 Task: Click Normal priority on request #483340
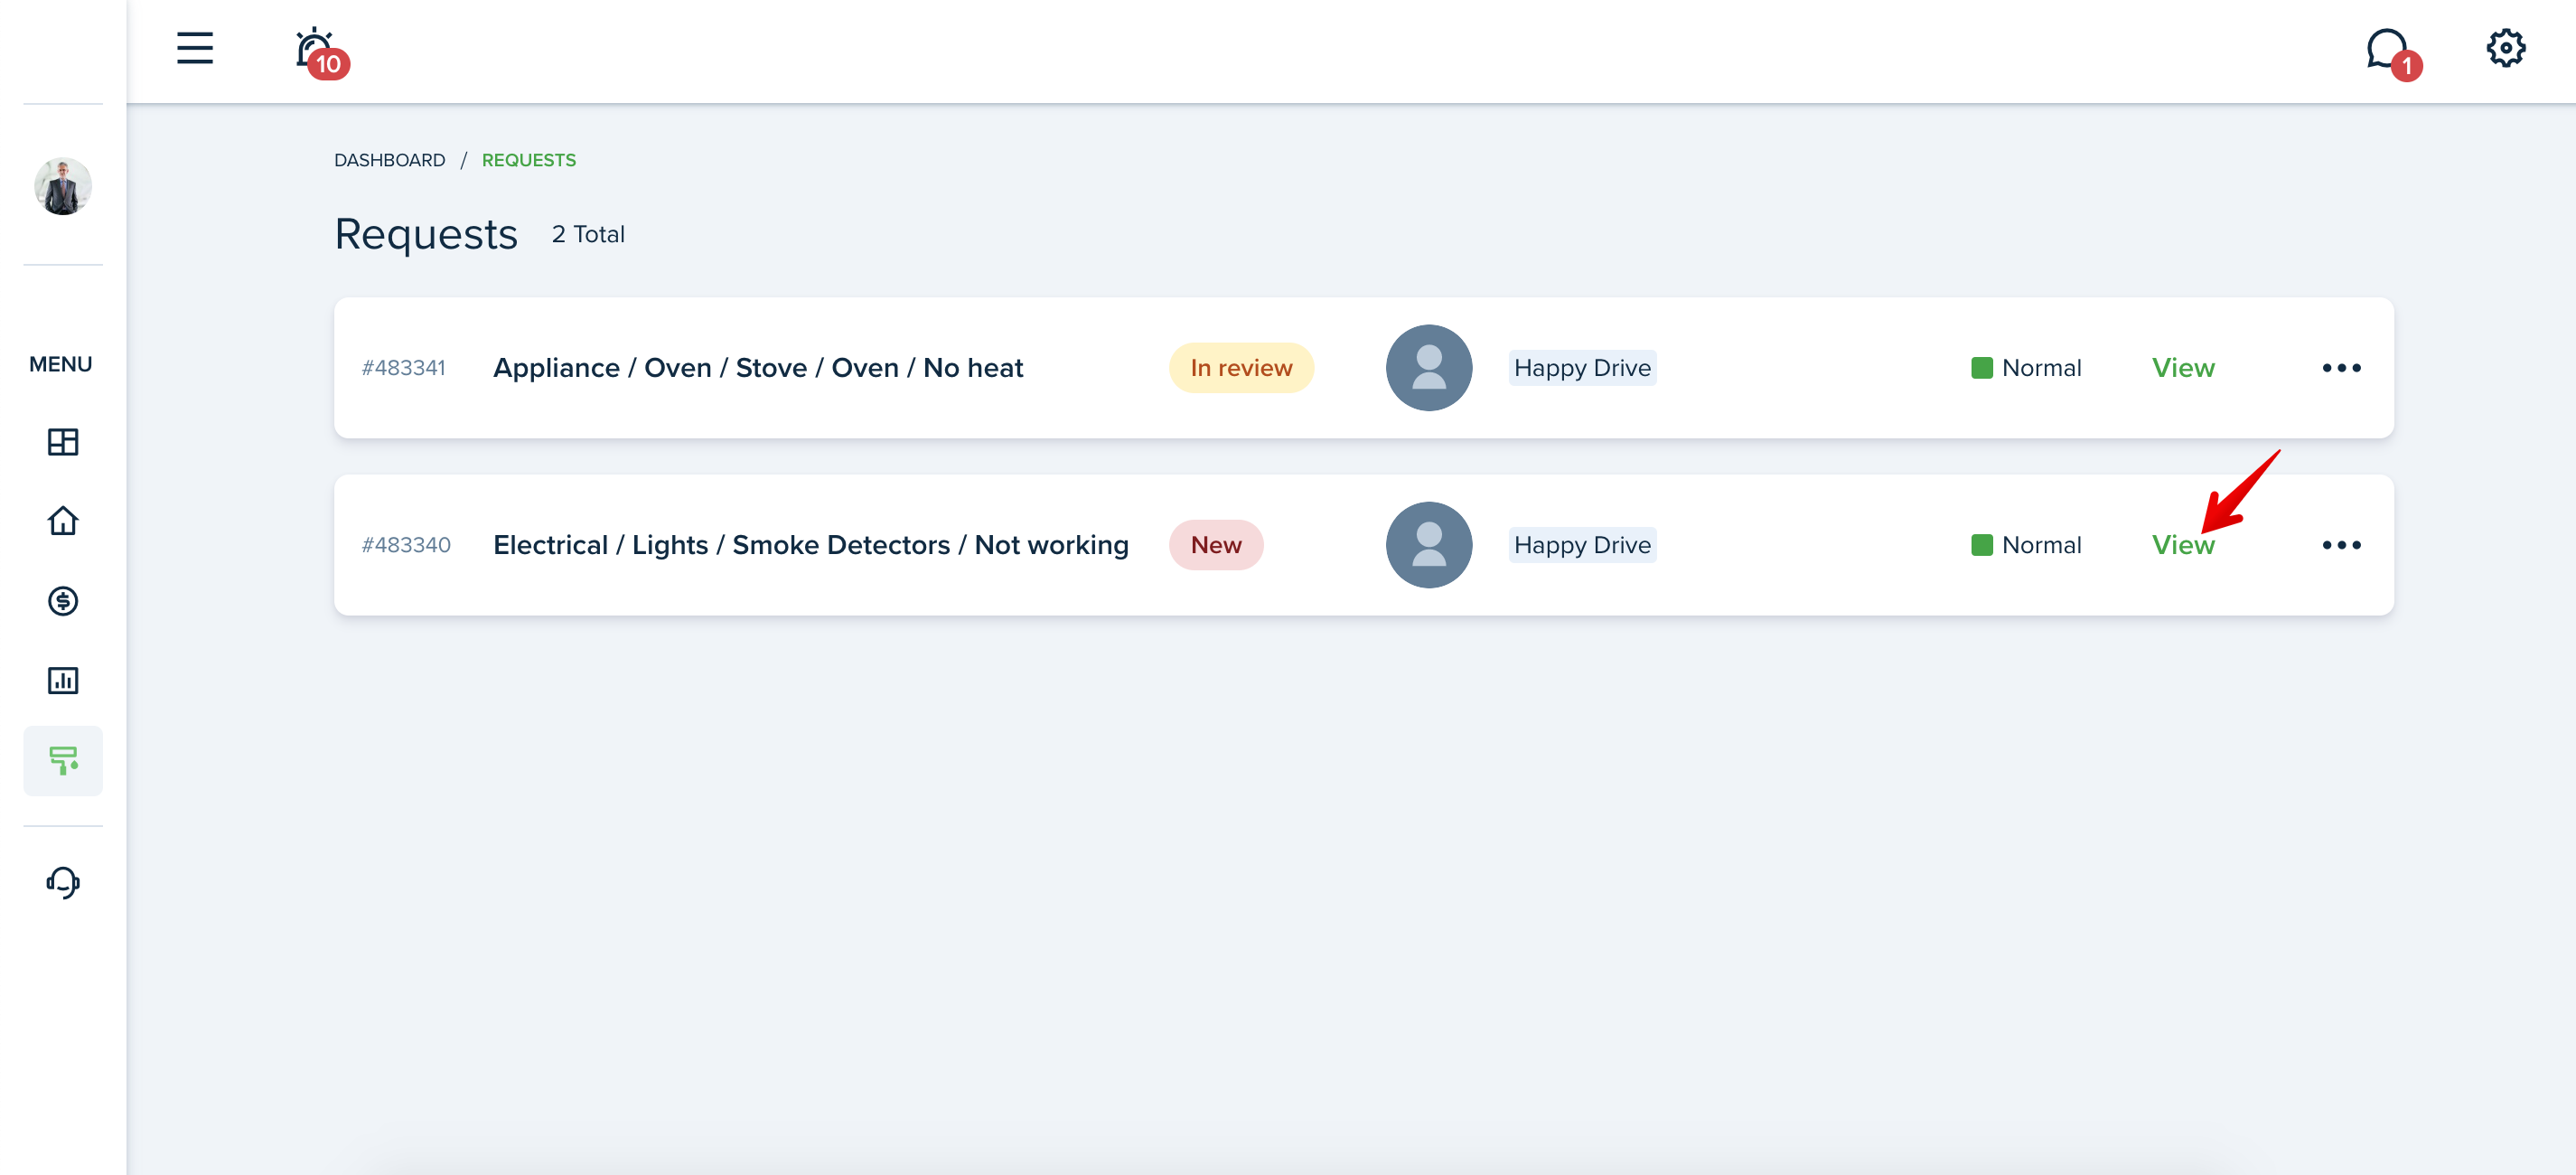2026,545
